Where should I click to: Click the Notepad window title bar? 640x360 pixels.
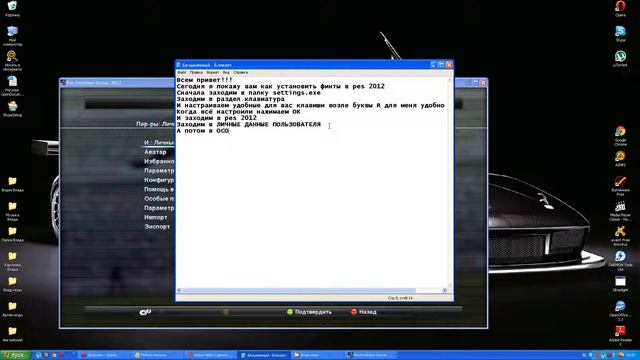pyautogui.click(x=304, y=64)
